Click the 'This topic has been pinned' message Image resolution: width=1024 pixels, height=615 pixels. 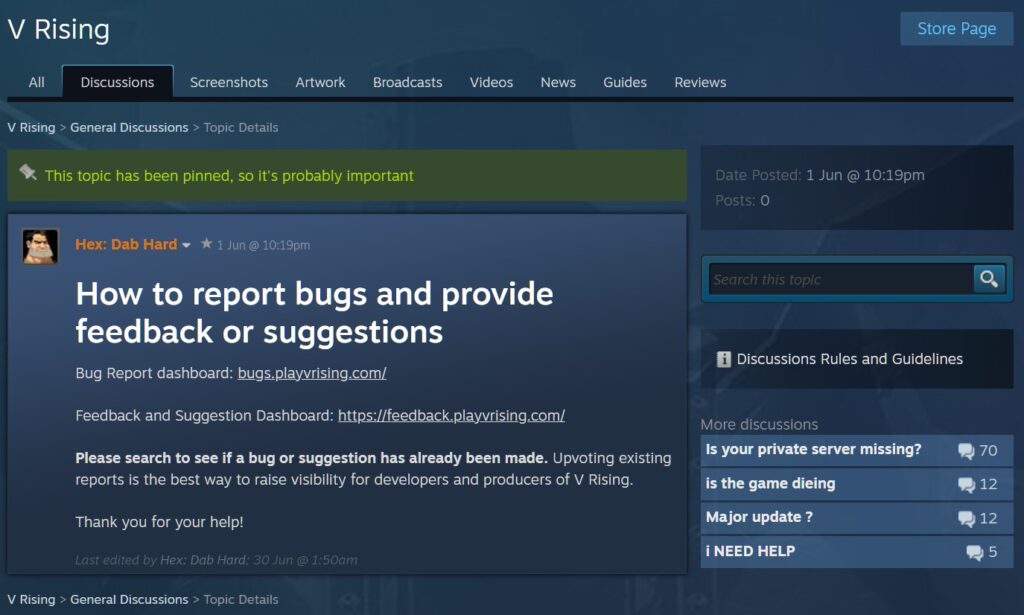(x=229, y=176)
